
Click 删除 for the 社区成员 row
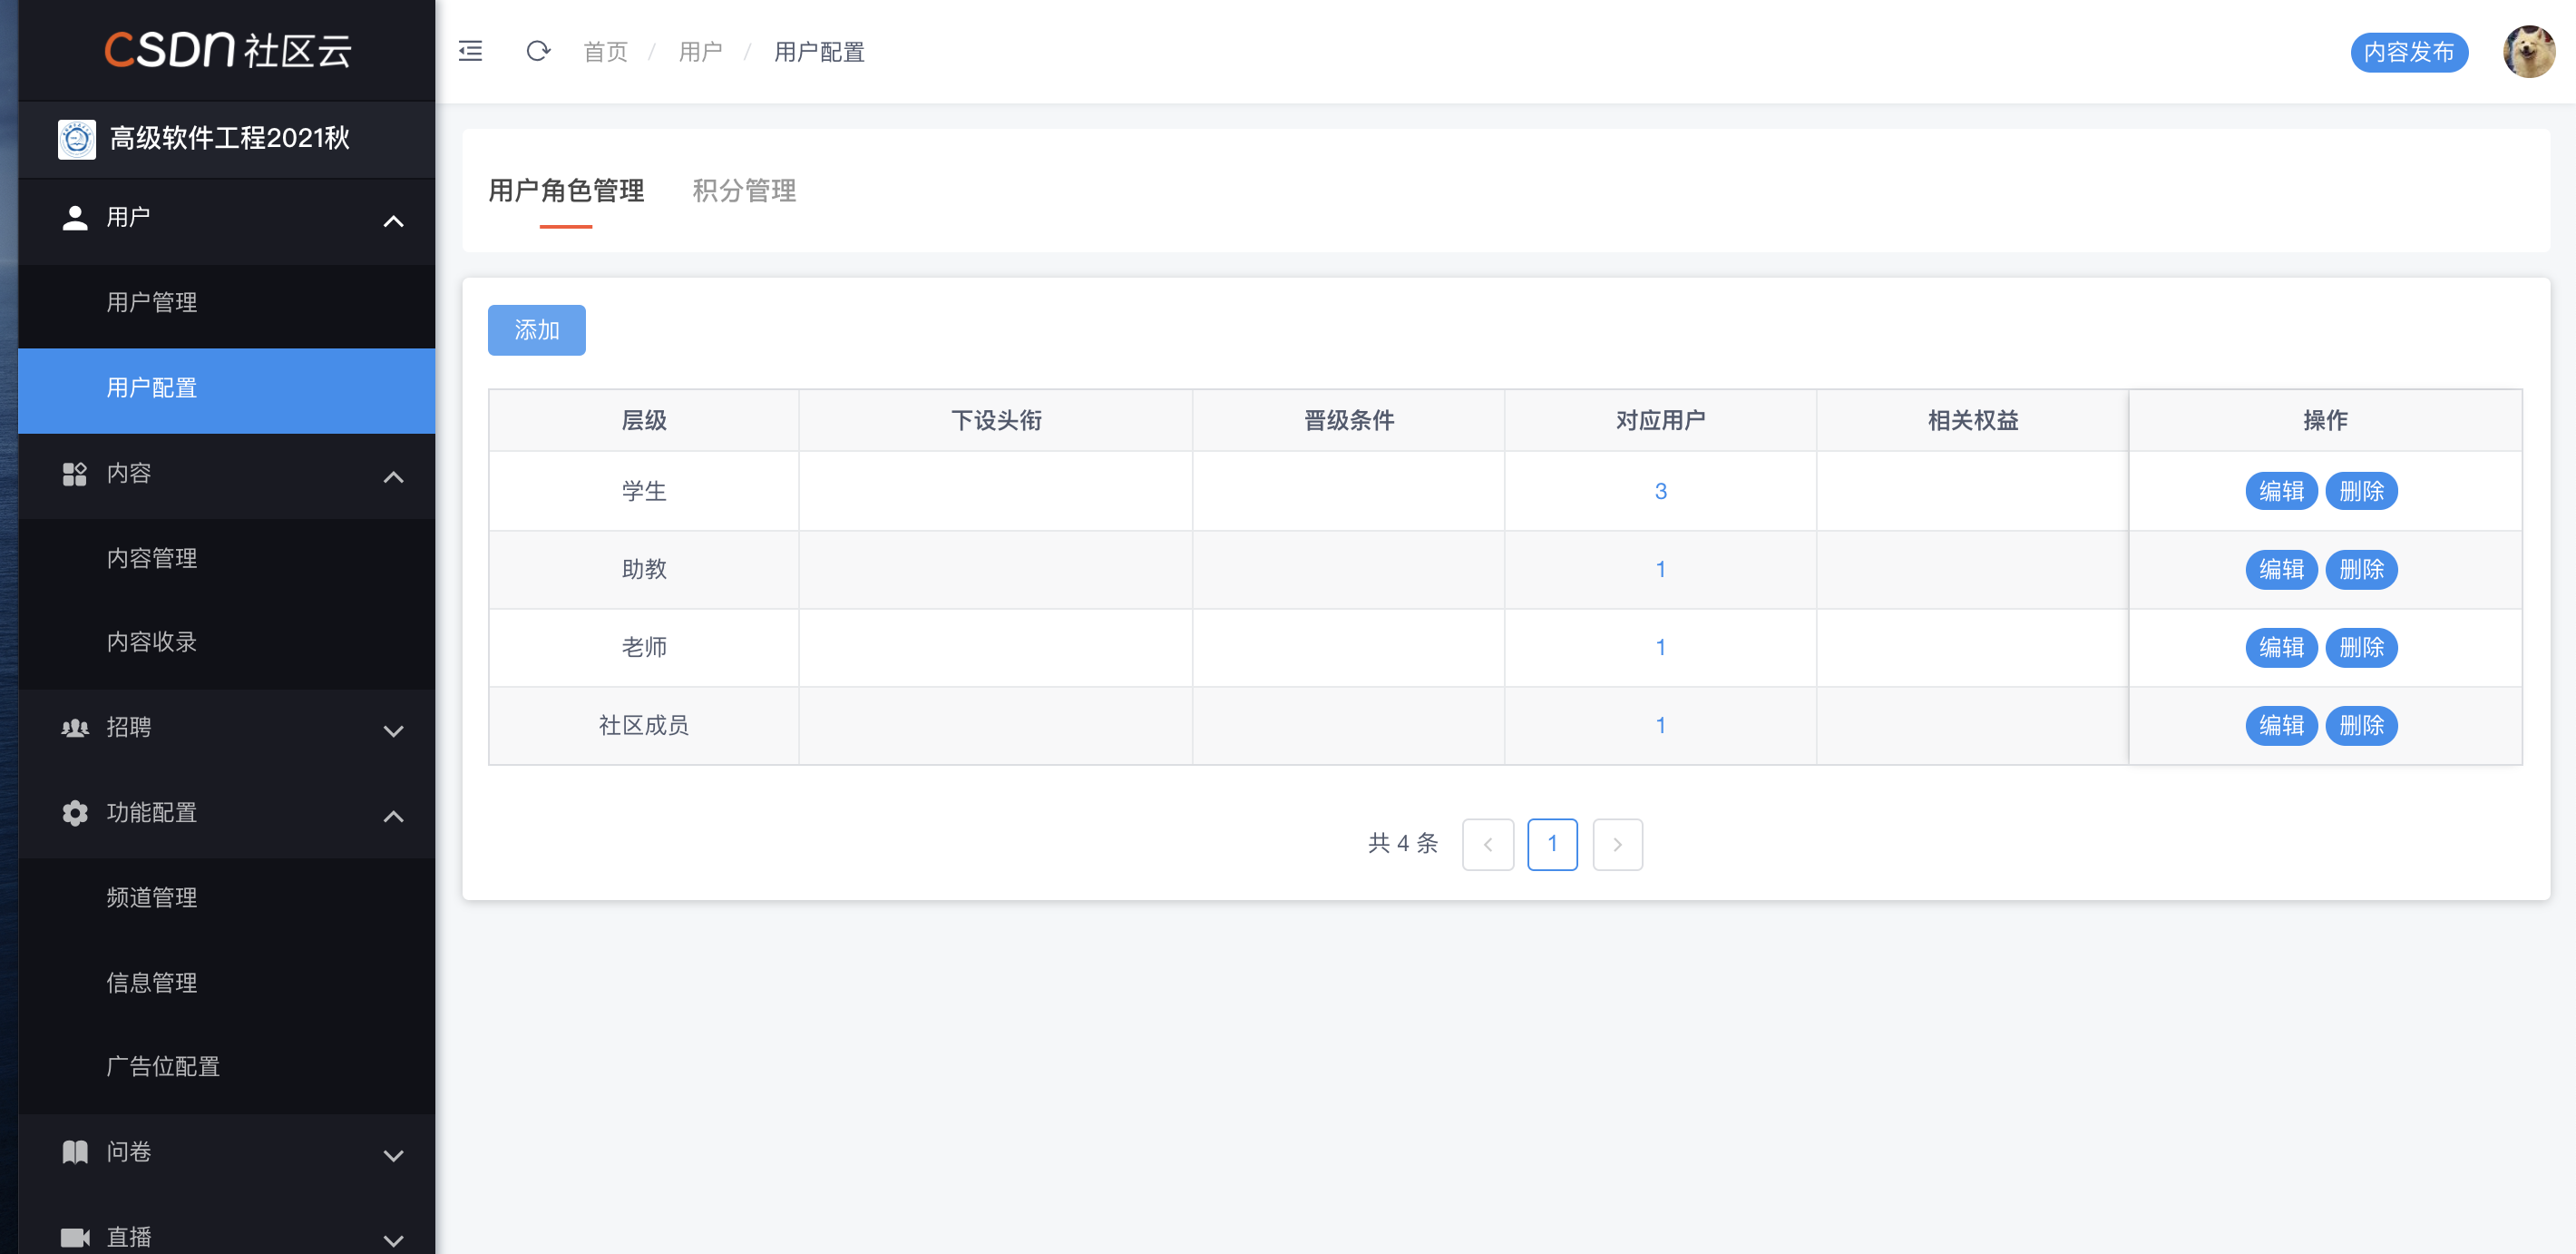tap(2361, 725)
